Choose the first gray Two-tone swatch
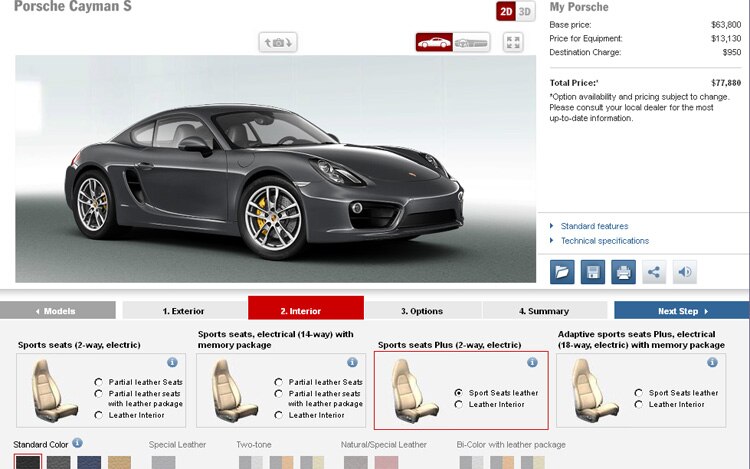Image resolution: width=750 pixels, height=469 pixels. coord(251,462)
